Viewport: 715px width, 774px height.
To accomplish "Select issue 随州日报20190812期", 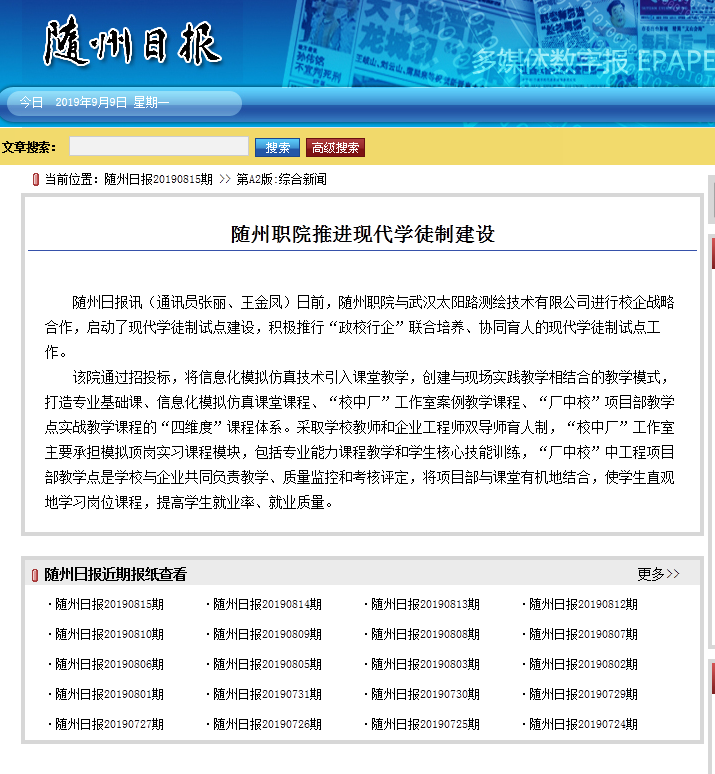I will coord(583,604).
